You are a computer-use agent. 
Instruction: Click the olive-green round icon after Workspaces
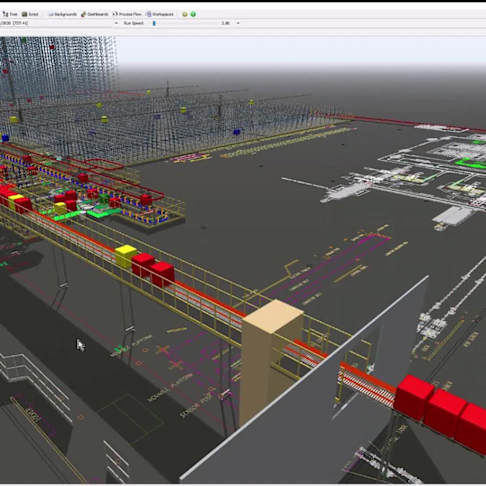click(x=185, y=14)
